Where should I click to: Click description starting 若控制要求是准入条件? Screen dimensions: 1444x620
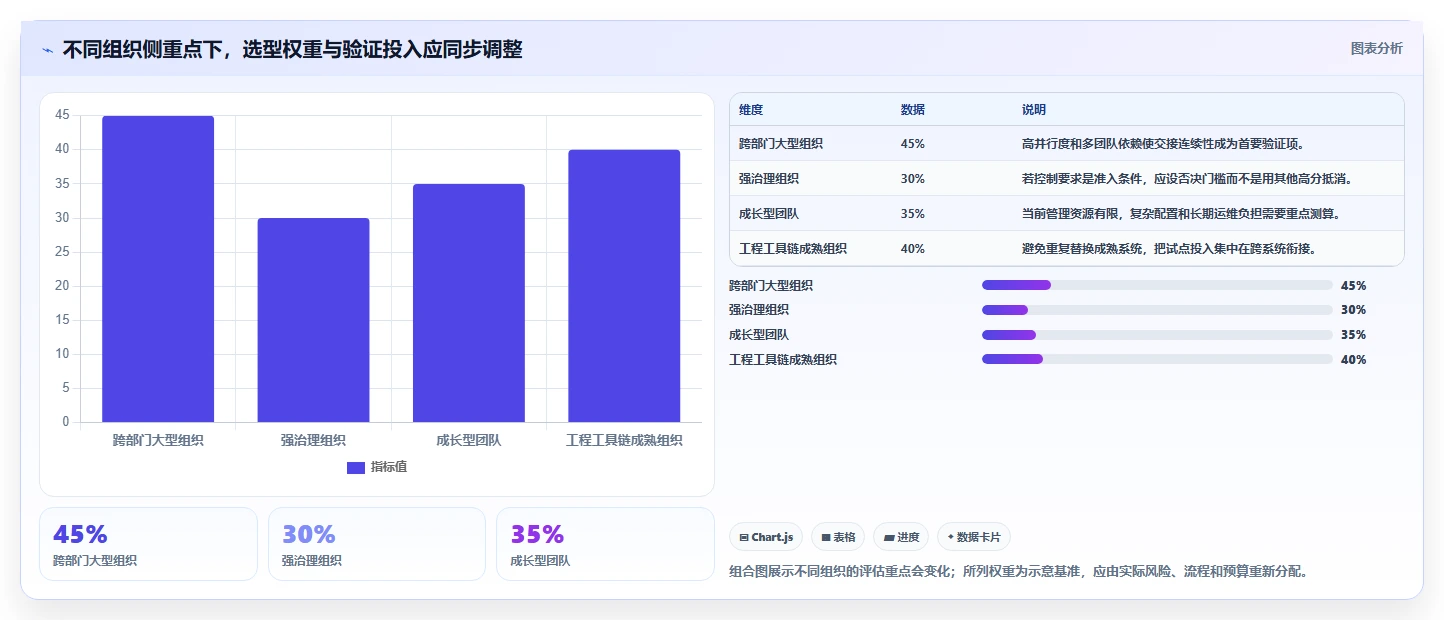[1186, 179]
